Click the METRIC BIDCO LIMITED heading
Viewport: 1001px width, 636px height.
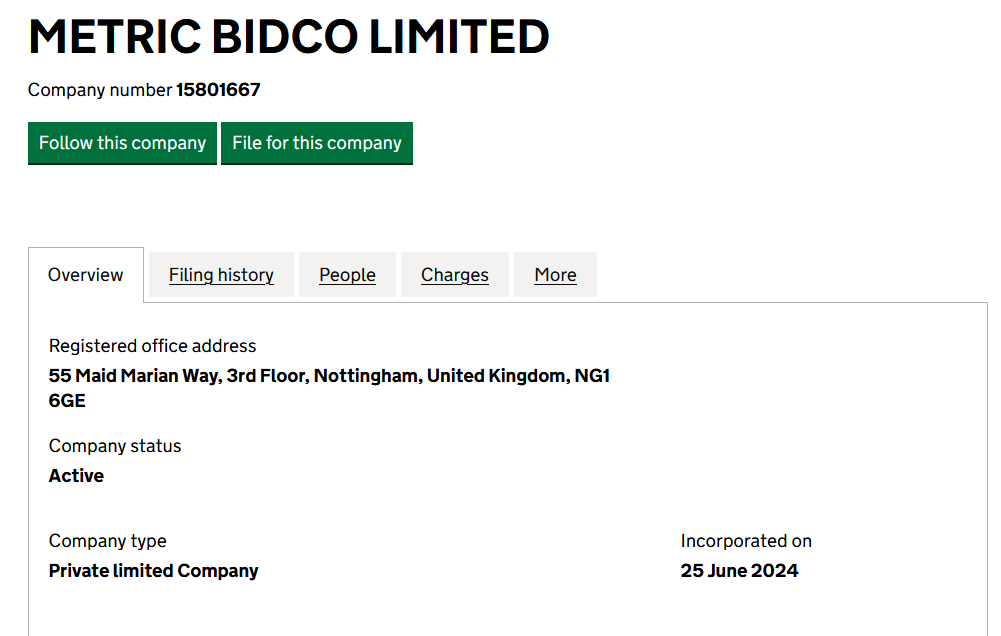(289, 37)
